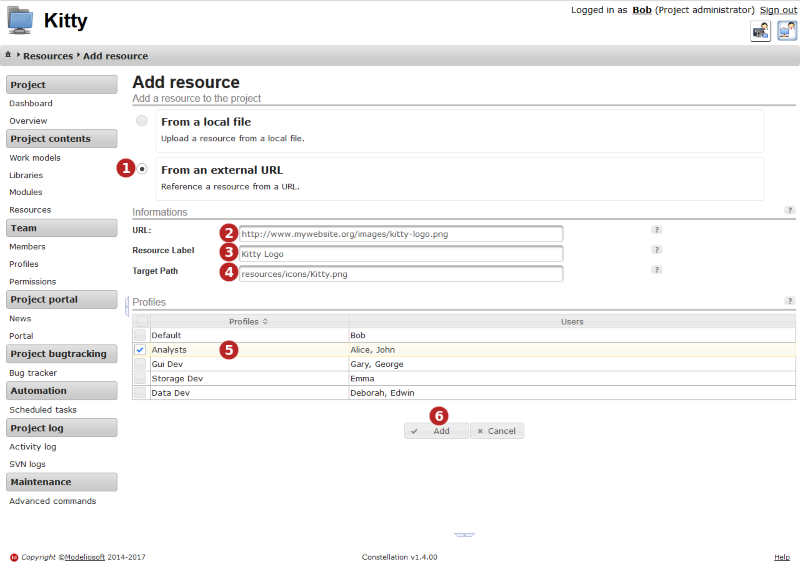Open help icon next to URL field
800x564 pixels.
coord(657,230)
